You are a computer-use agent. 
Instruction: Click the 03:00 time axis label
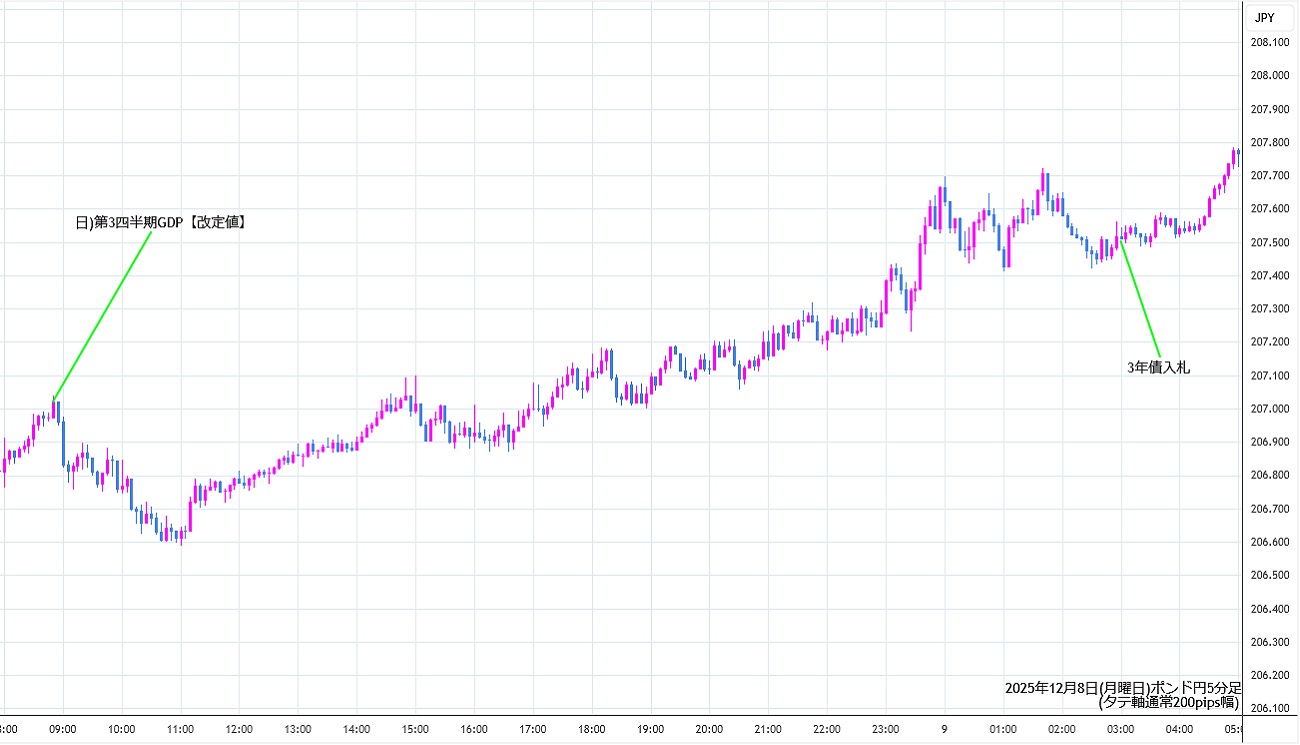tap(1120, 729)
